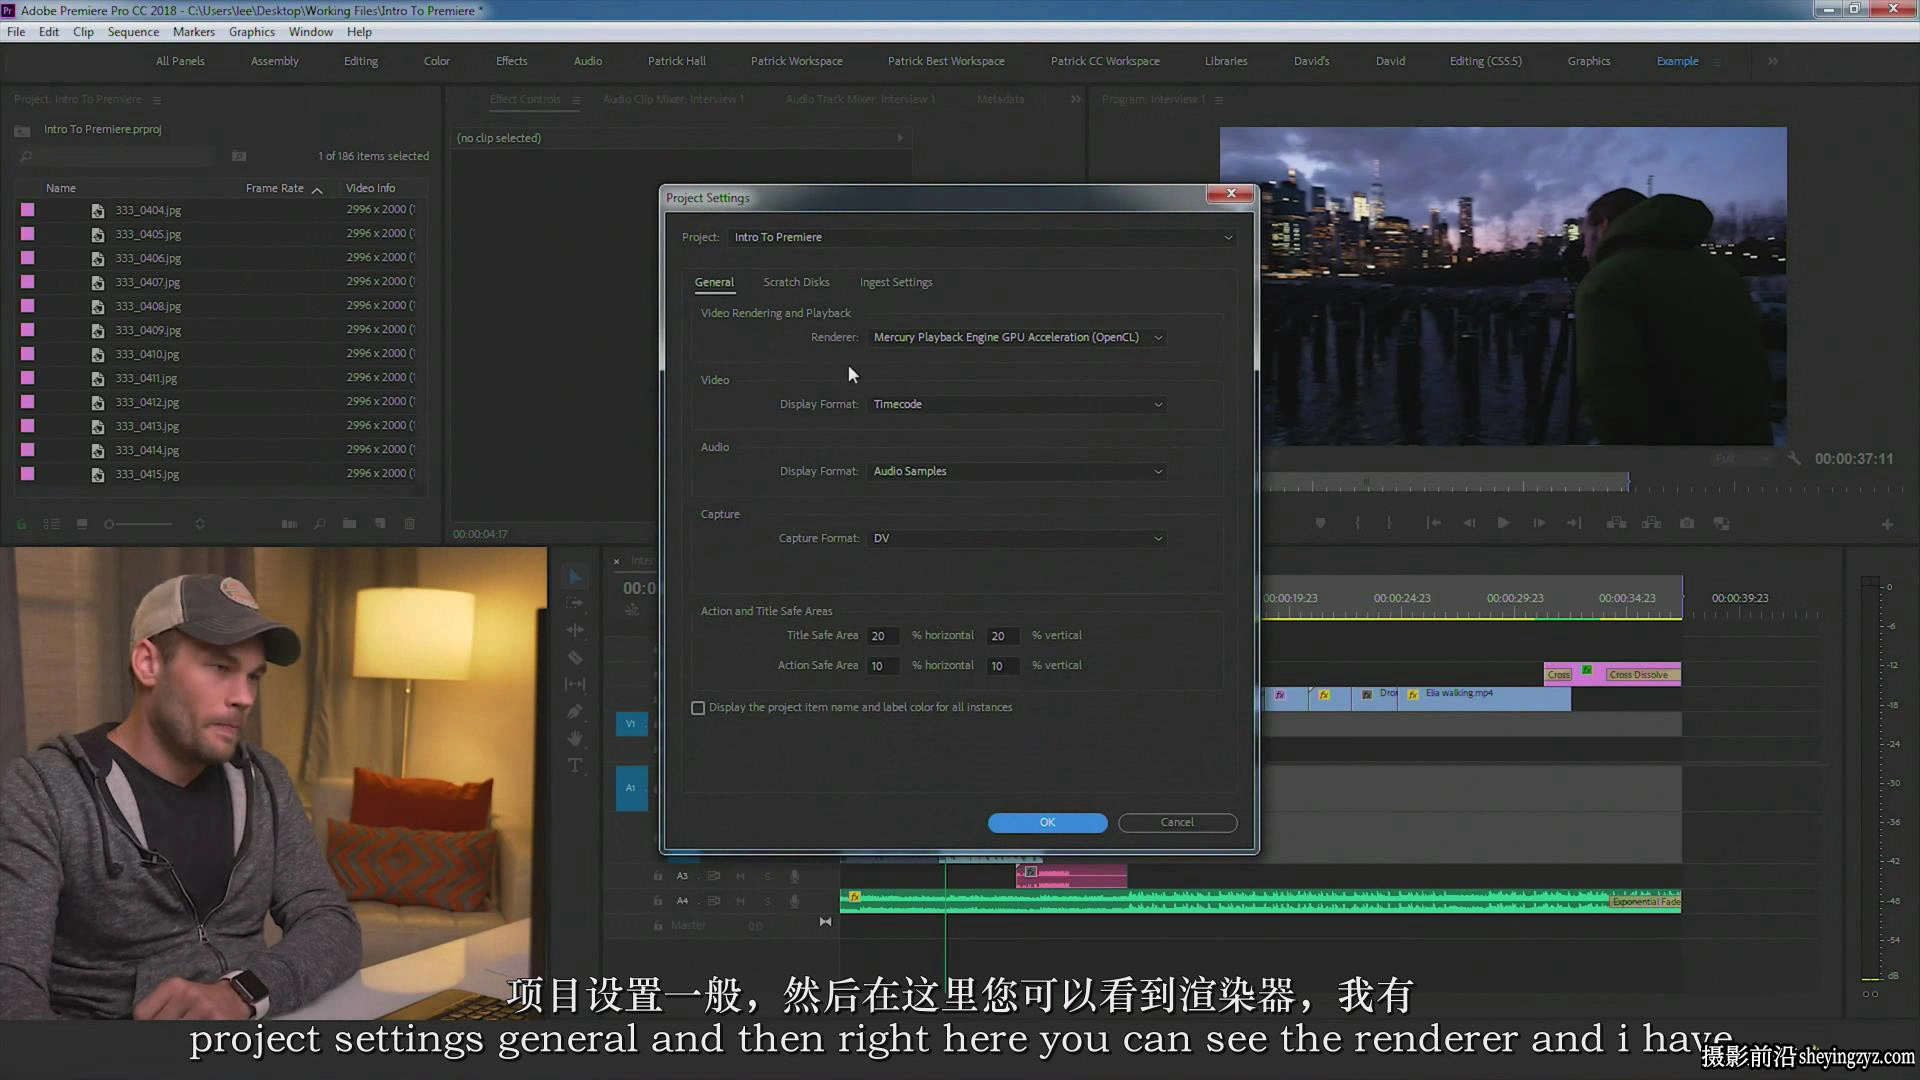Click the Title Safe Area horizontal field
This screenshot has height=1080, width=1920.
883,636
